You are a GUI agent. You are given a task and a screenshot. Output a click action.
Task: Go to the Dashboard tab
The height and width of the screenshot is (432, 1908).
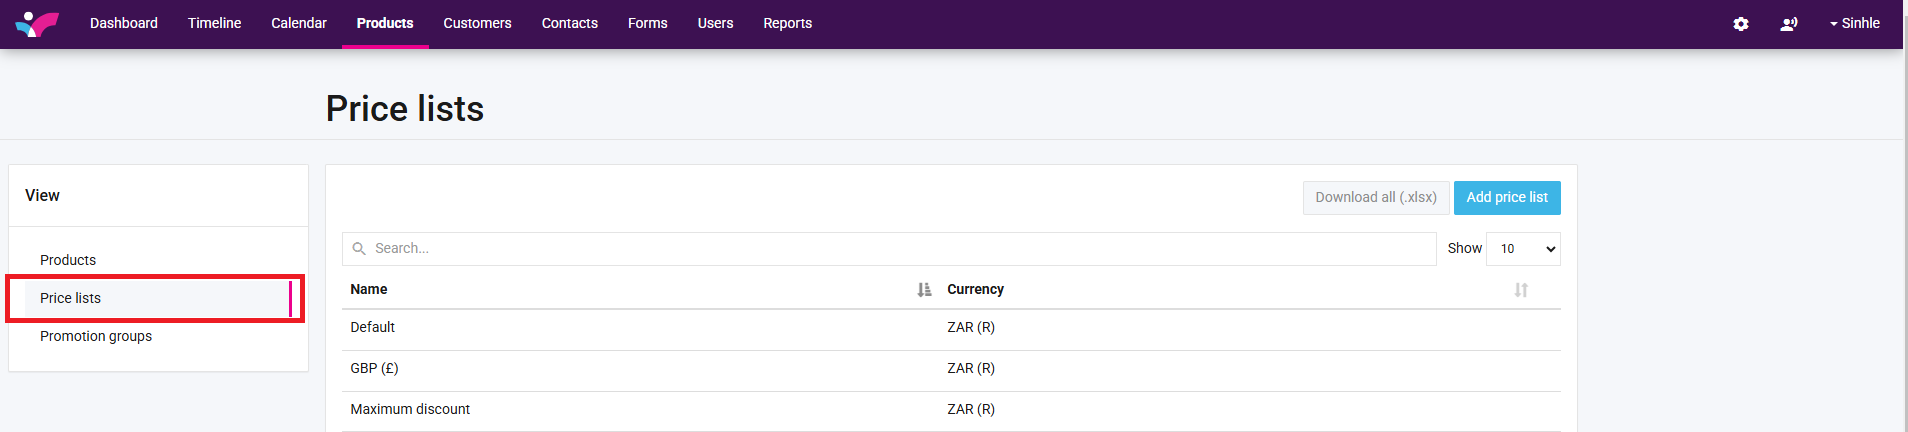(x=124, y=24)
